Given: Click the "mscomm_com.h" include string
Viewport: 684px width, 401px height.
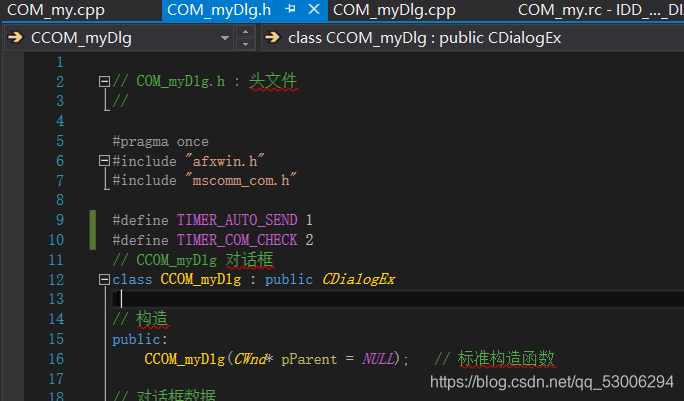Looking at the screenshot, I should tap(241, 180).
